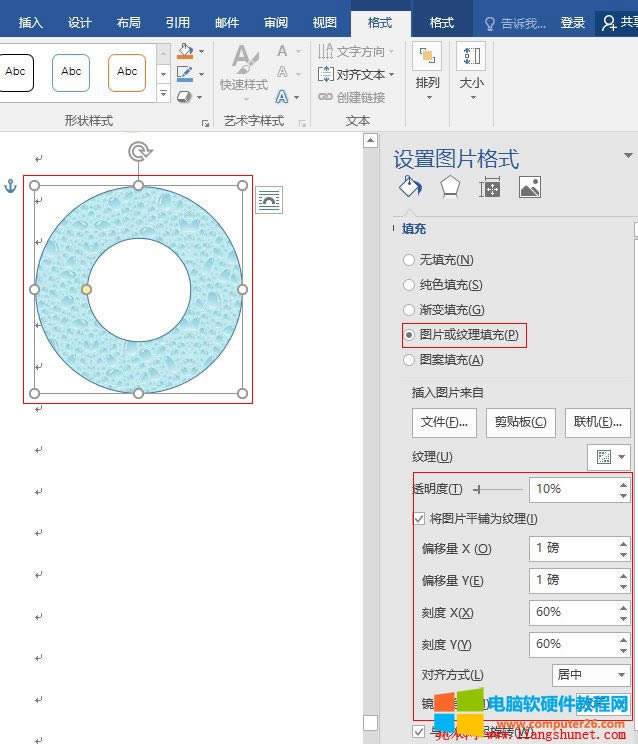Click the Online (联机(E)...) button
This screenshot has height=744, width=638.
click(x=598, y=422)
